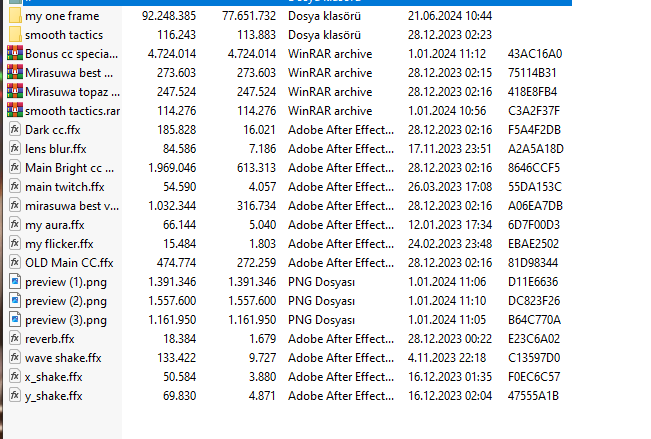Image resolution: width=651 pixels, height=439 pixels.
Task: Select file name 'wave shake.ffx'
Action: click(x=63, y=358)
